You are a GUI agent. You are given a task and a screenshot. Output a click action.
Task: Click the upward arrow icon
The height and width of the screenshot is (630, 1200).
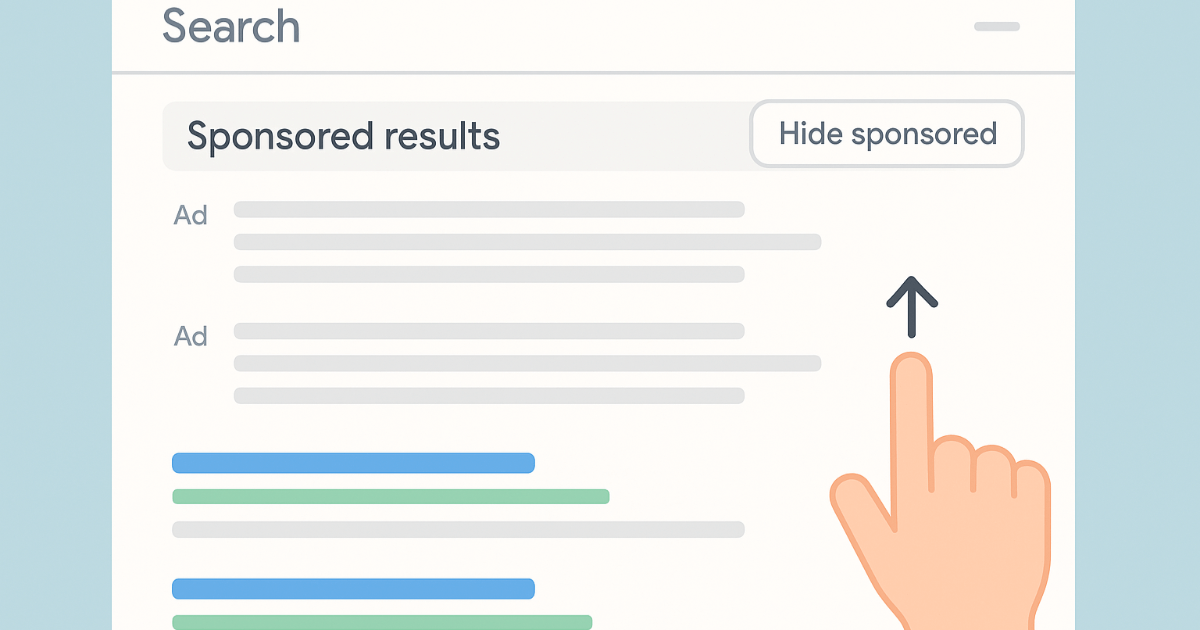[x=912, y=306]
